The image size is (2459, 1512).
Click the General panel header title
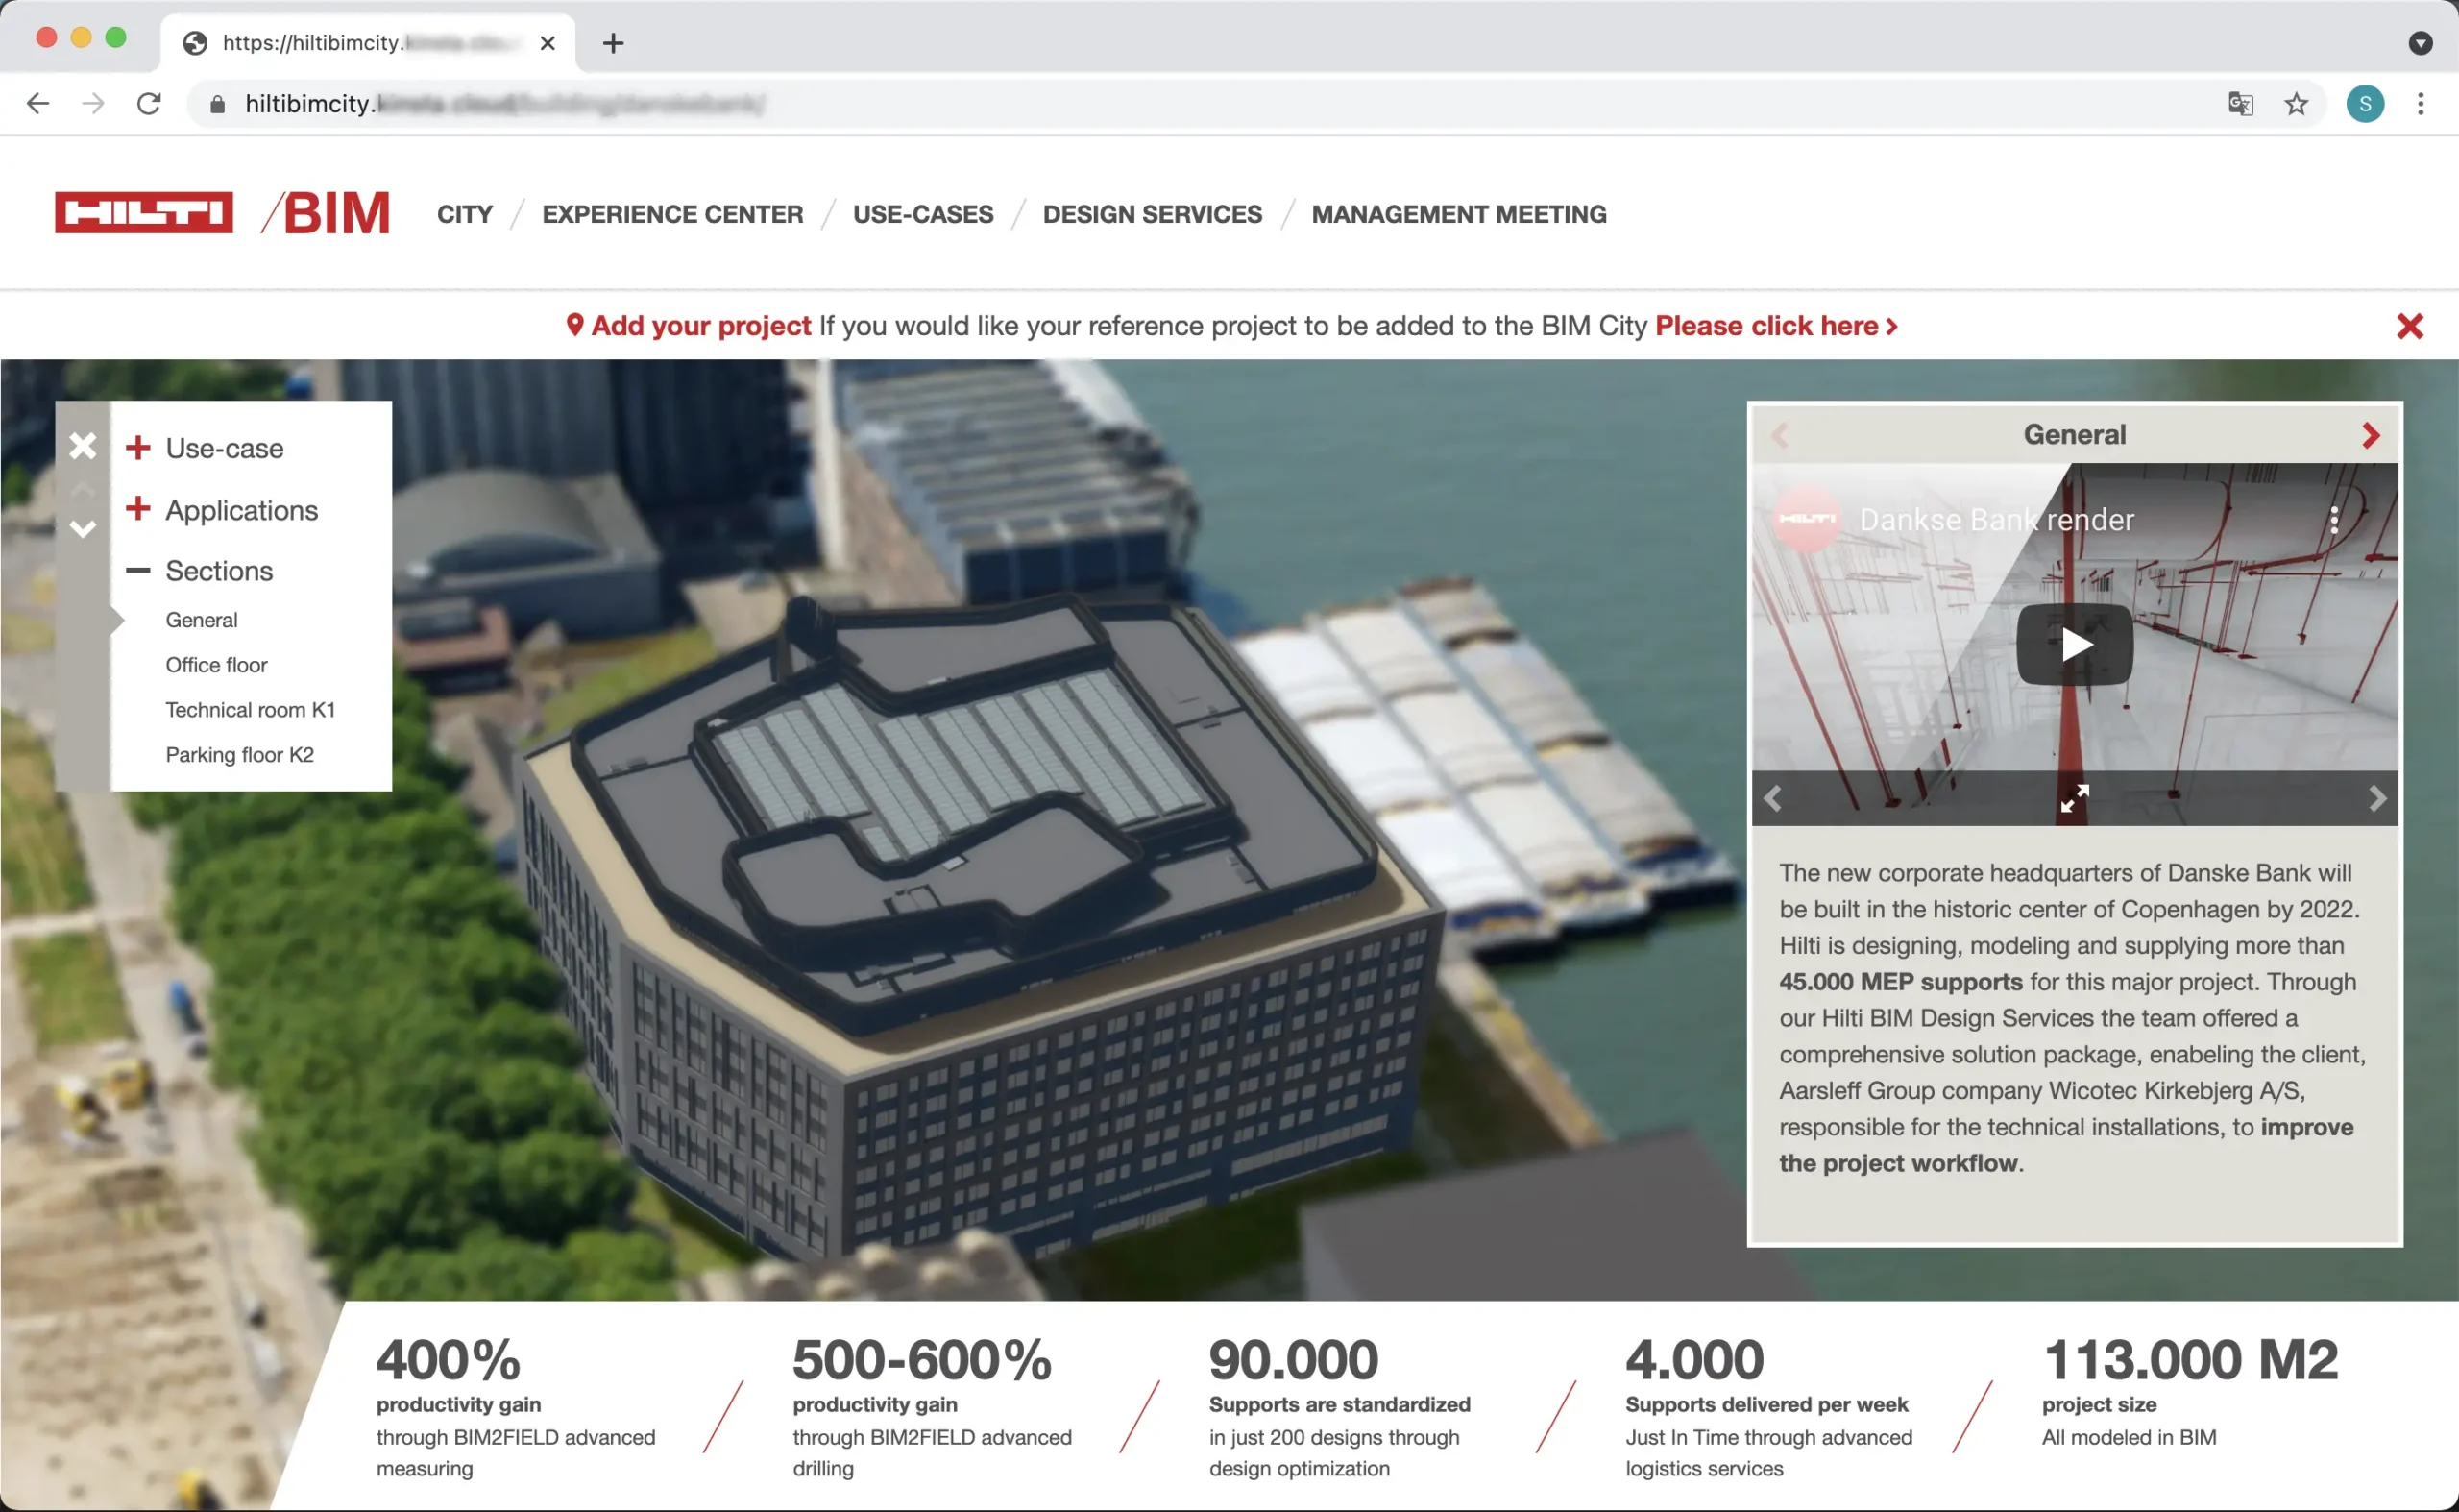tap(2074, 435)
